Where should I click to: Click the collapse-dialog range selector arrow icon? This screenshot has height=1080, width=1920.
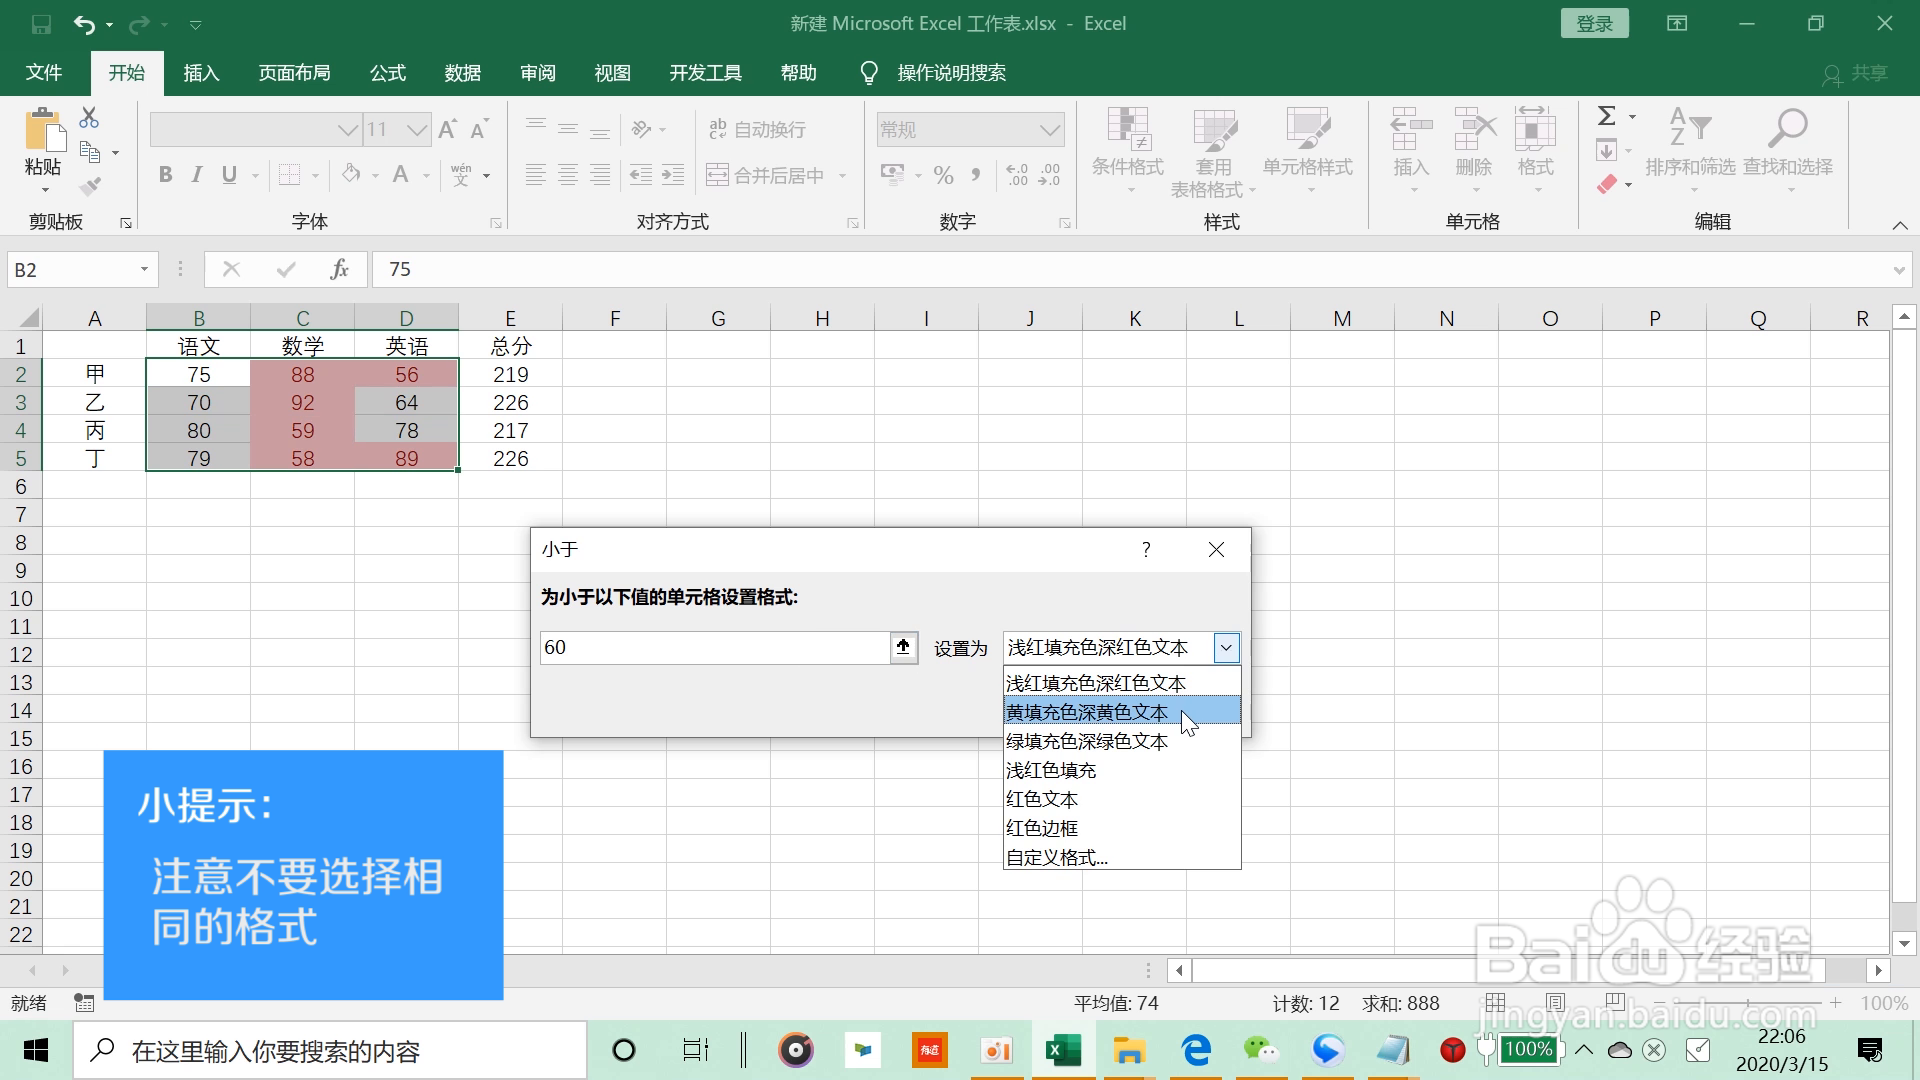pos(903,647)
